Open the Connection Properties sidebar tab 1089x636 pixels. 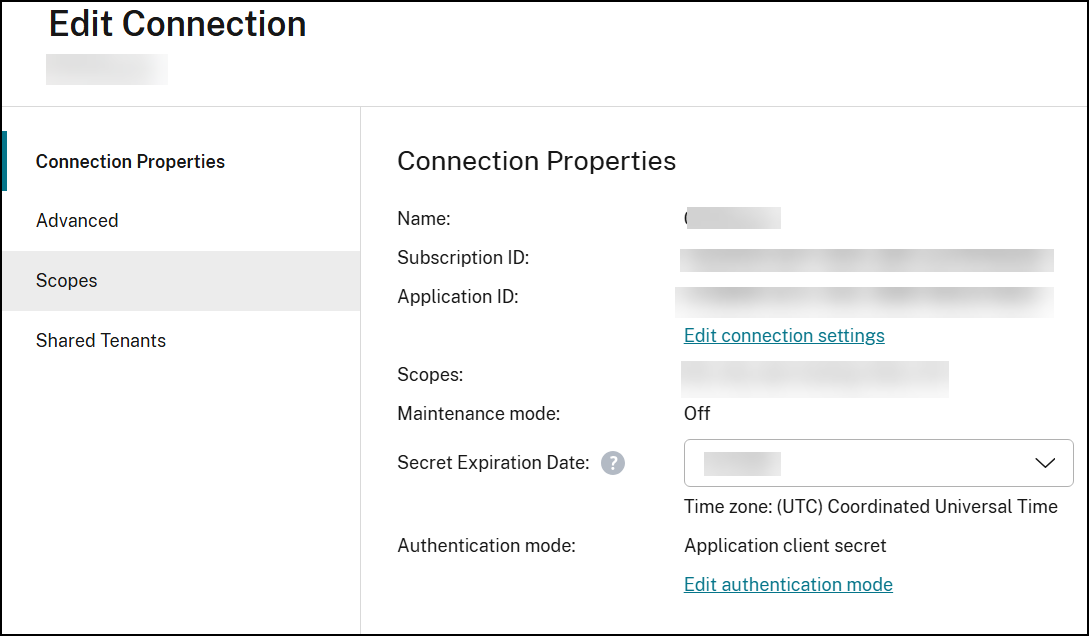[130, 162]
